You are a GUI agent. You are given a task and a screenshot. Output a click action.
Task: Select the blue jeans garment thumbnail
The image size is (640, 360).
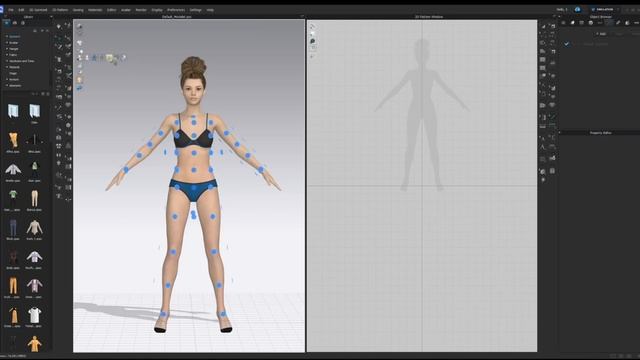[13, 227]
